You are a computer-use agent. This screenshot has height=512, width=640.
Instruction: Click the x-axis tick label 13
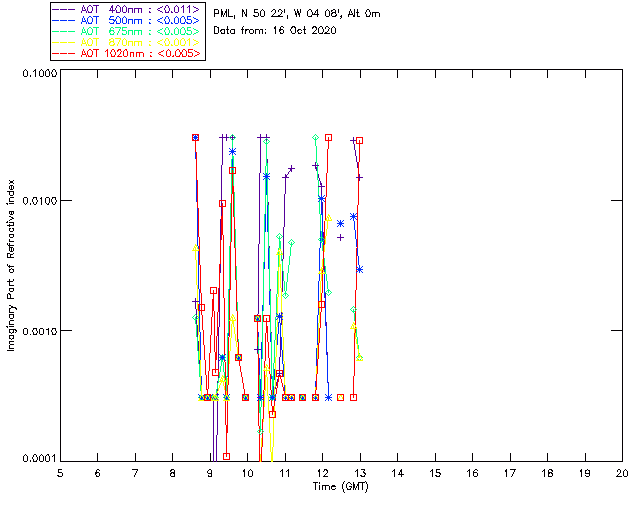(x=360, y=473)
